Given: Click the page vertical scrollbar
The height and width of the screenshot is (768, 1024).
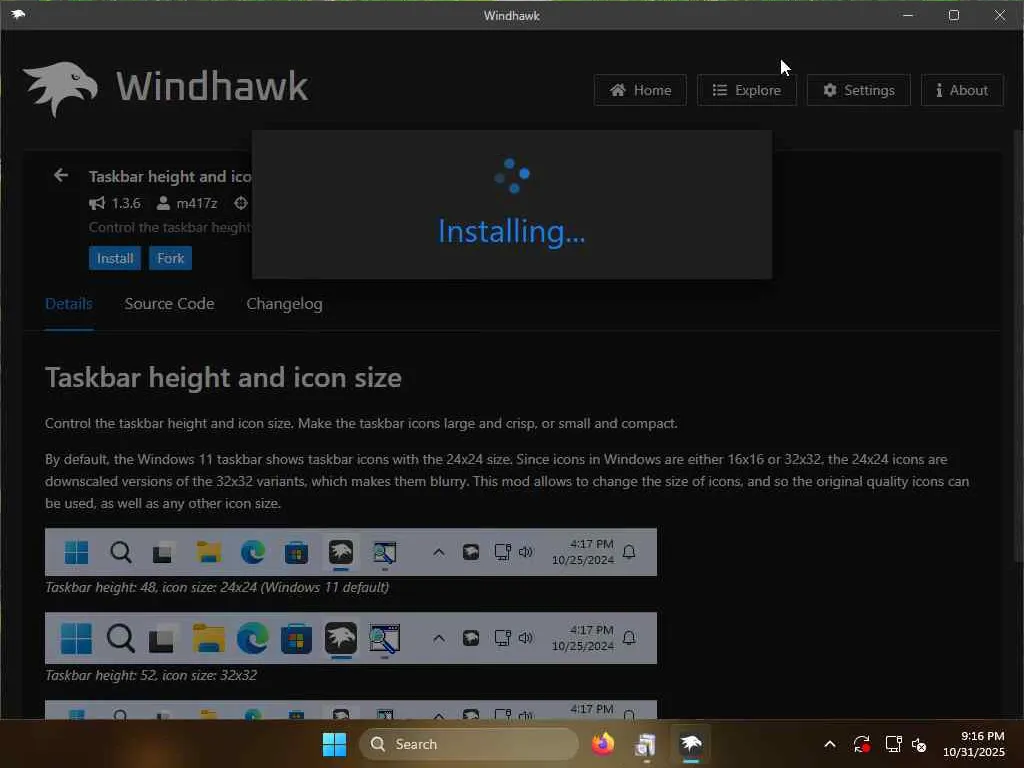Looking at the screenshot, I should click(x=1018, y=346).
